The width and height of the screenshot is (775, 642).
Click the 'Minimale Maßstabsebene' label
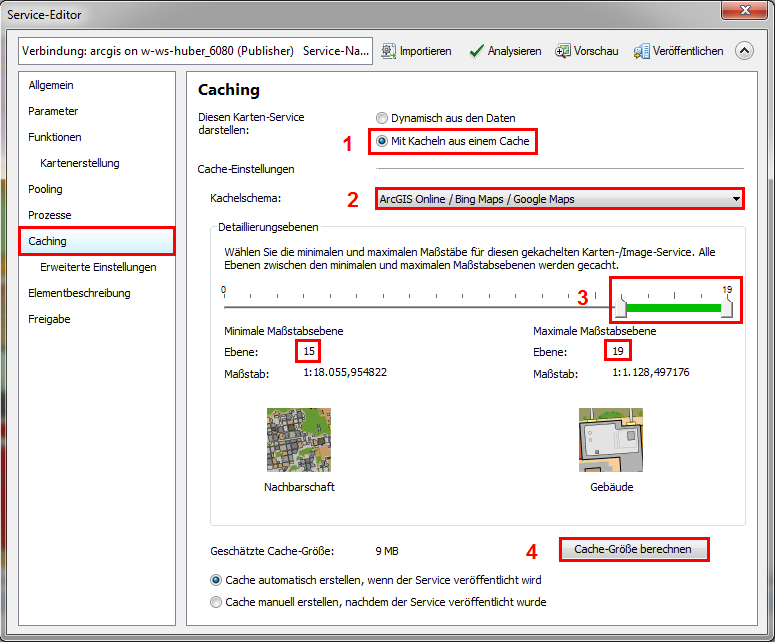click(284, 331)
